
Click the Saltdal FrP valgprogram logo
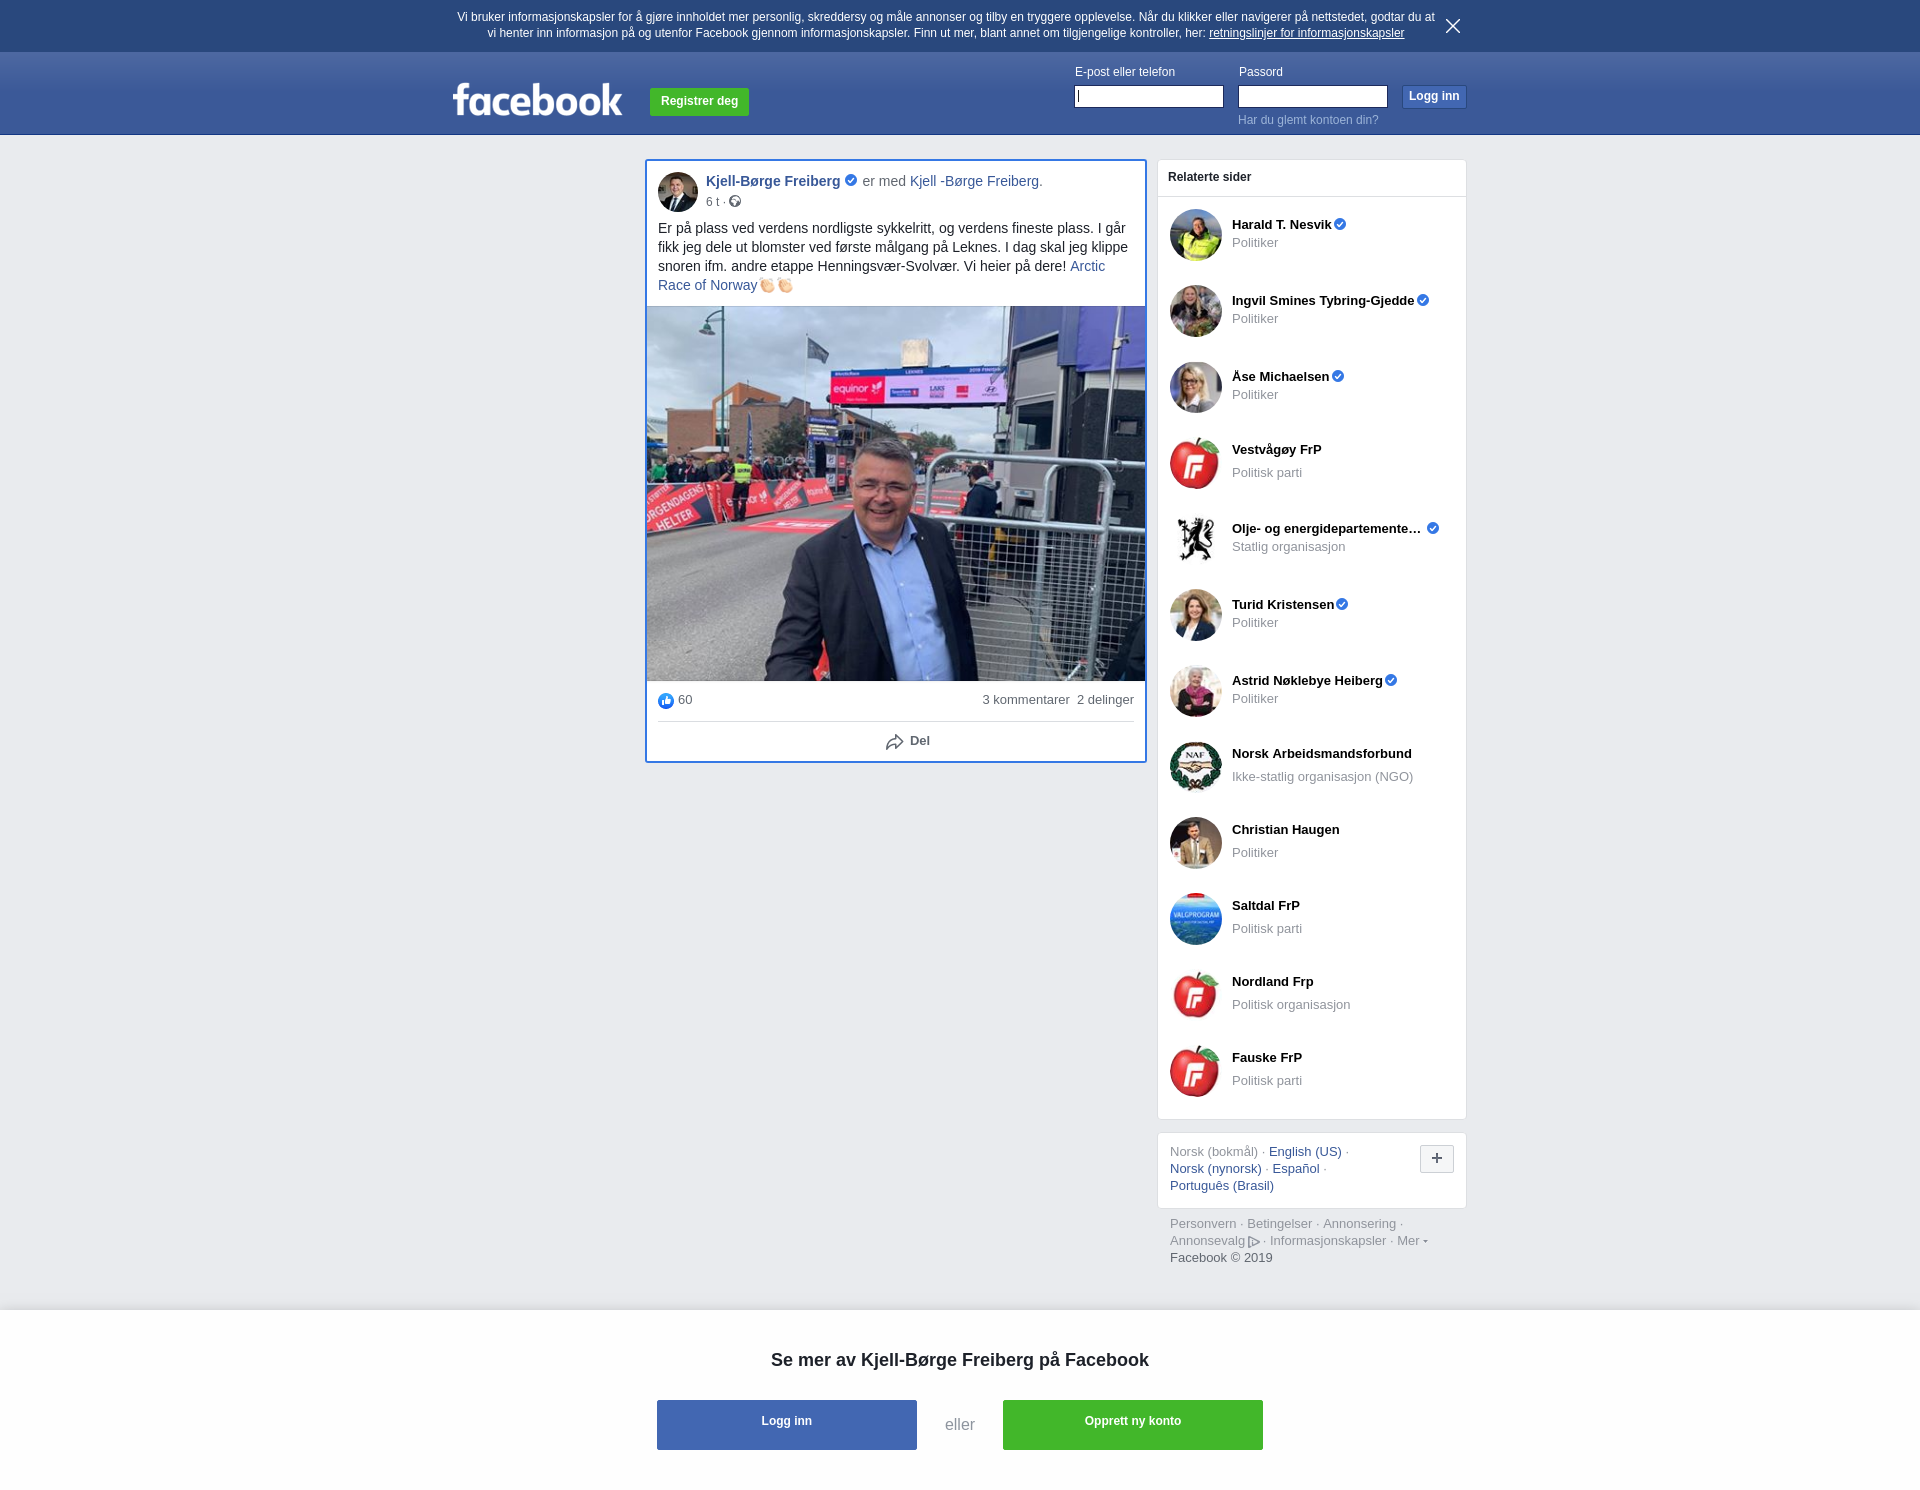[x=1196, y=919]
